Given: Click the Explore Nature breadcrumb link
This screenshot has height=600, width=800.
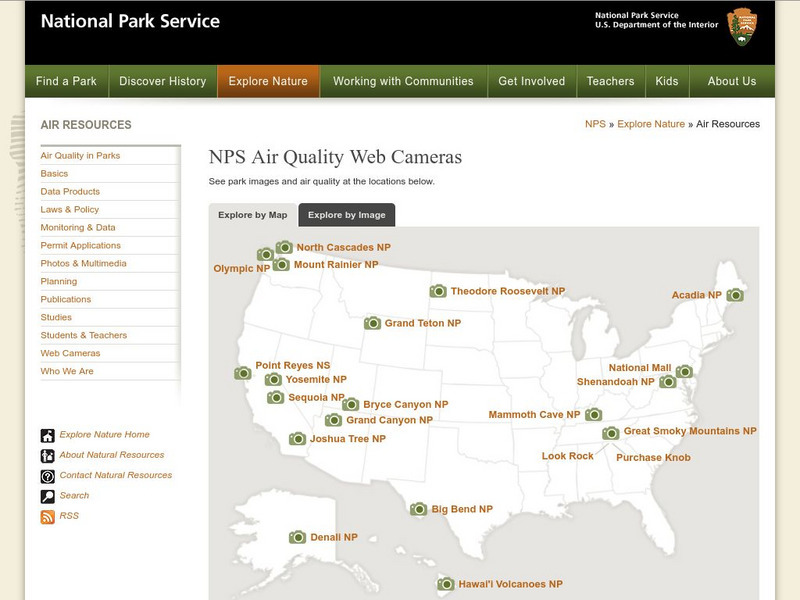Looking at the screenshot, I should click(x=651, y=124).
